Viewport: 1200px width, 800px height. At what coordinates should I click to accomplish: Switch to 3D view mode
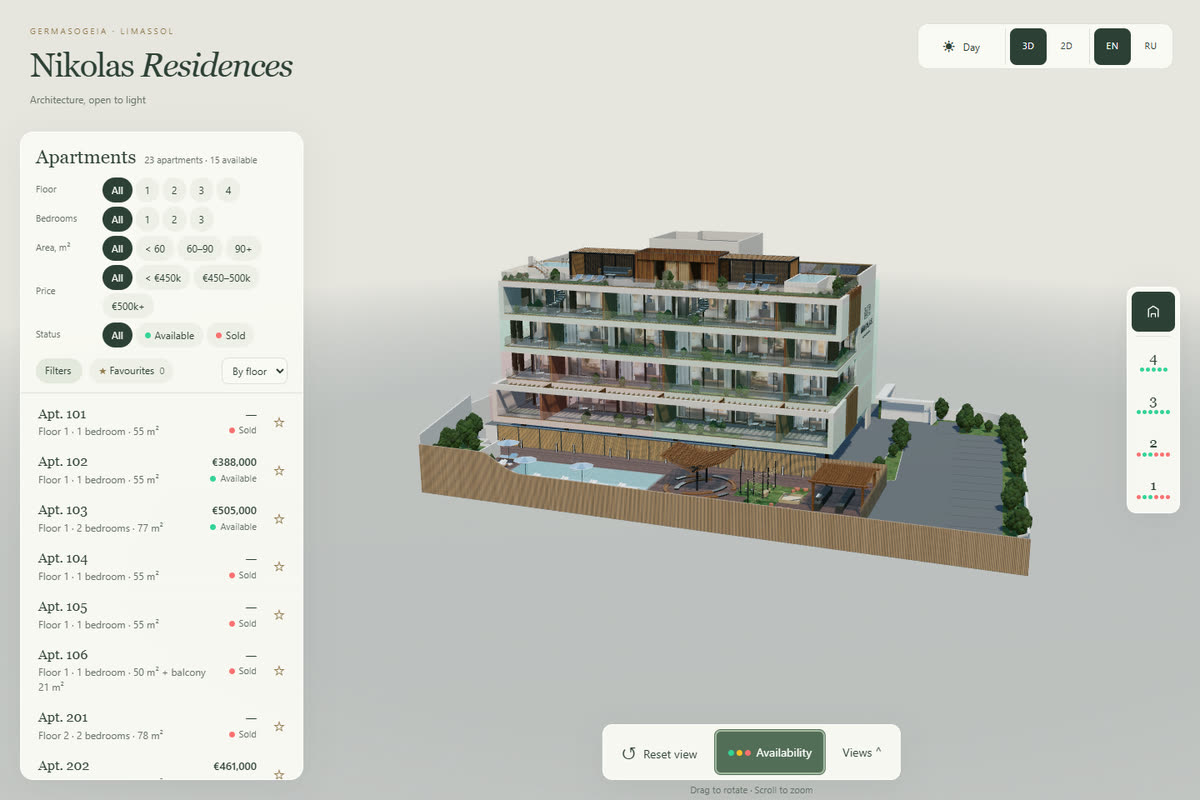point(1028,47)
